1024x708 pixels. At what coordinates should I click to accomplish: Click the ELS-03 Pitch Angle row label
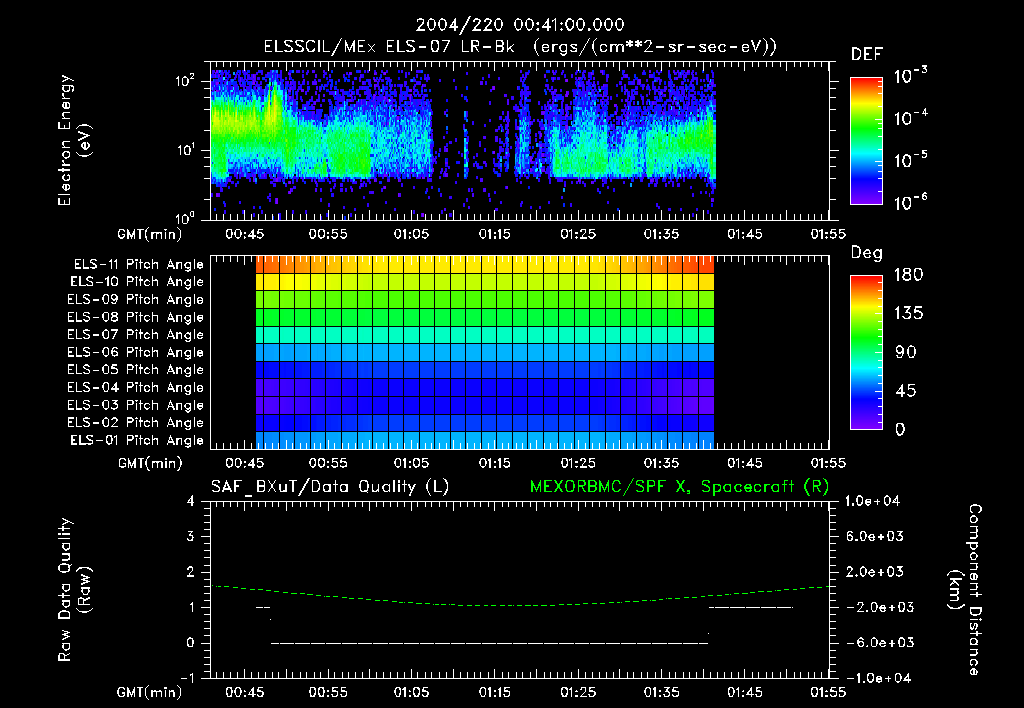coord(135,406)
